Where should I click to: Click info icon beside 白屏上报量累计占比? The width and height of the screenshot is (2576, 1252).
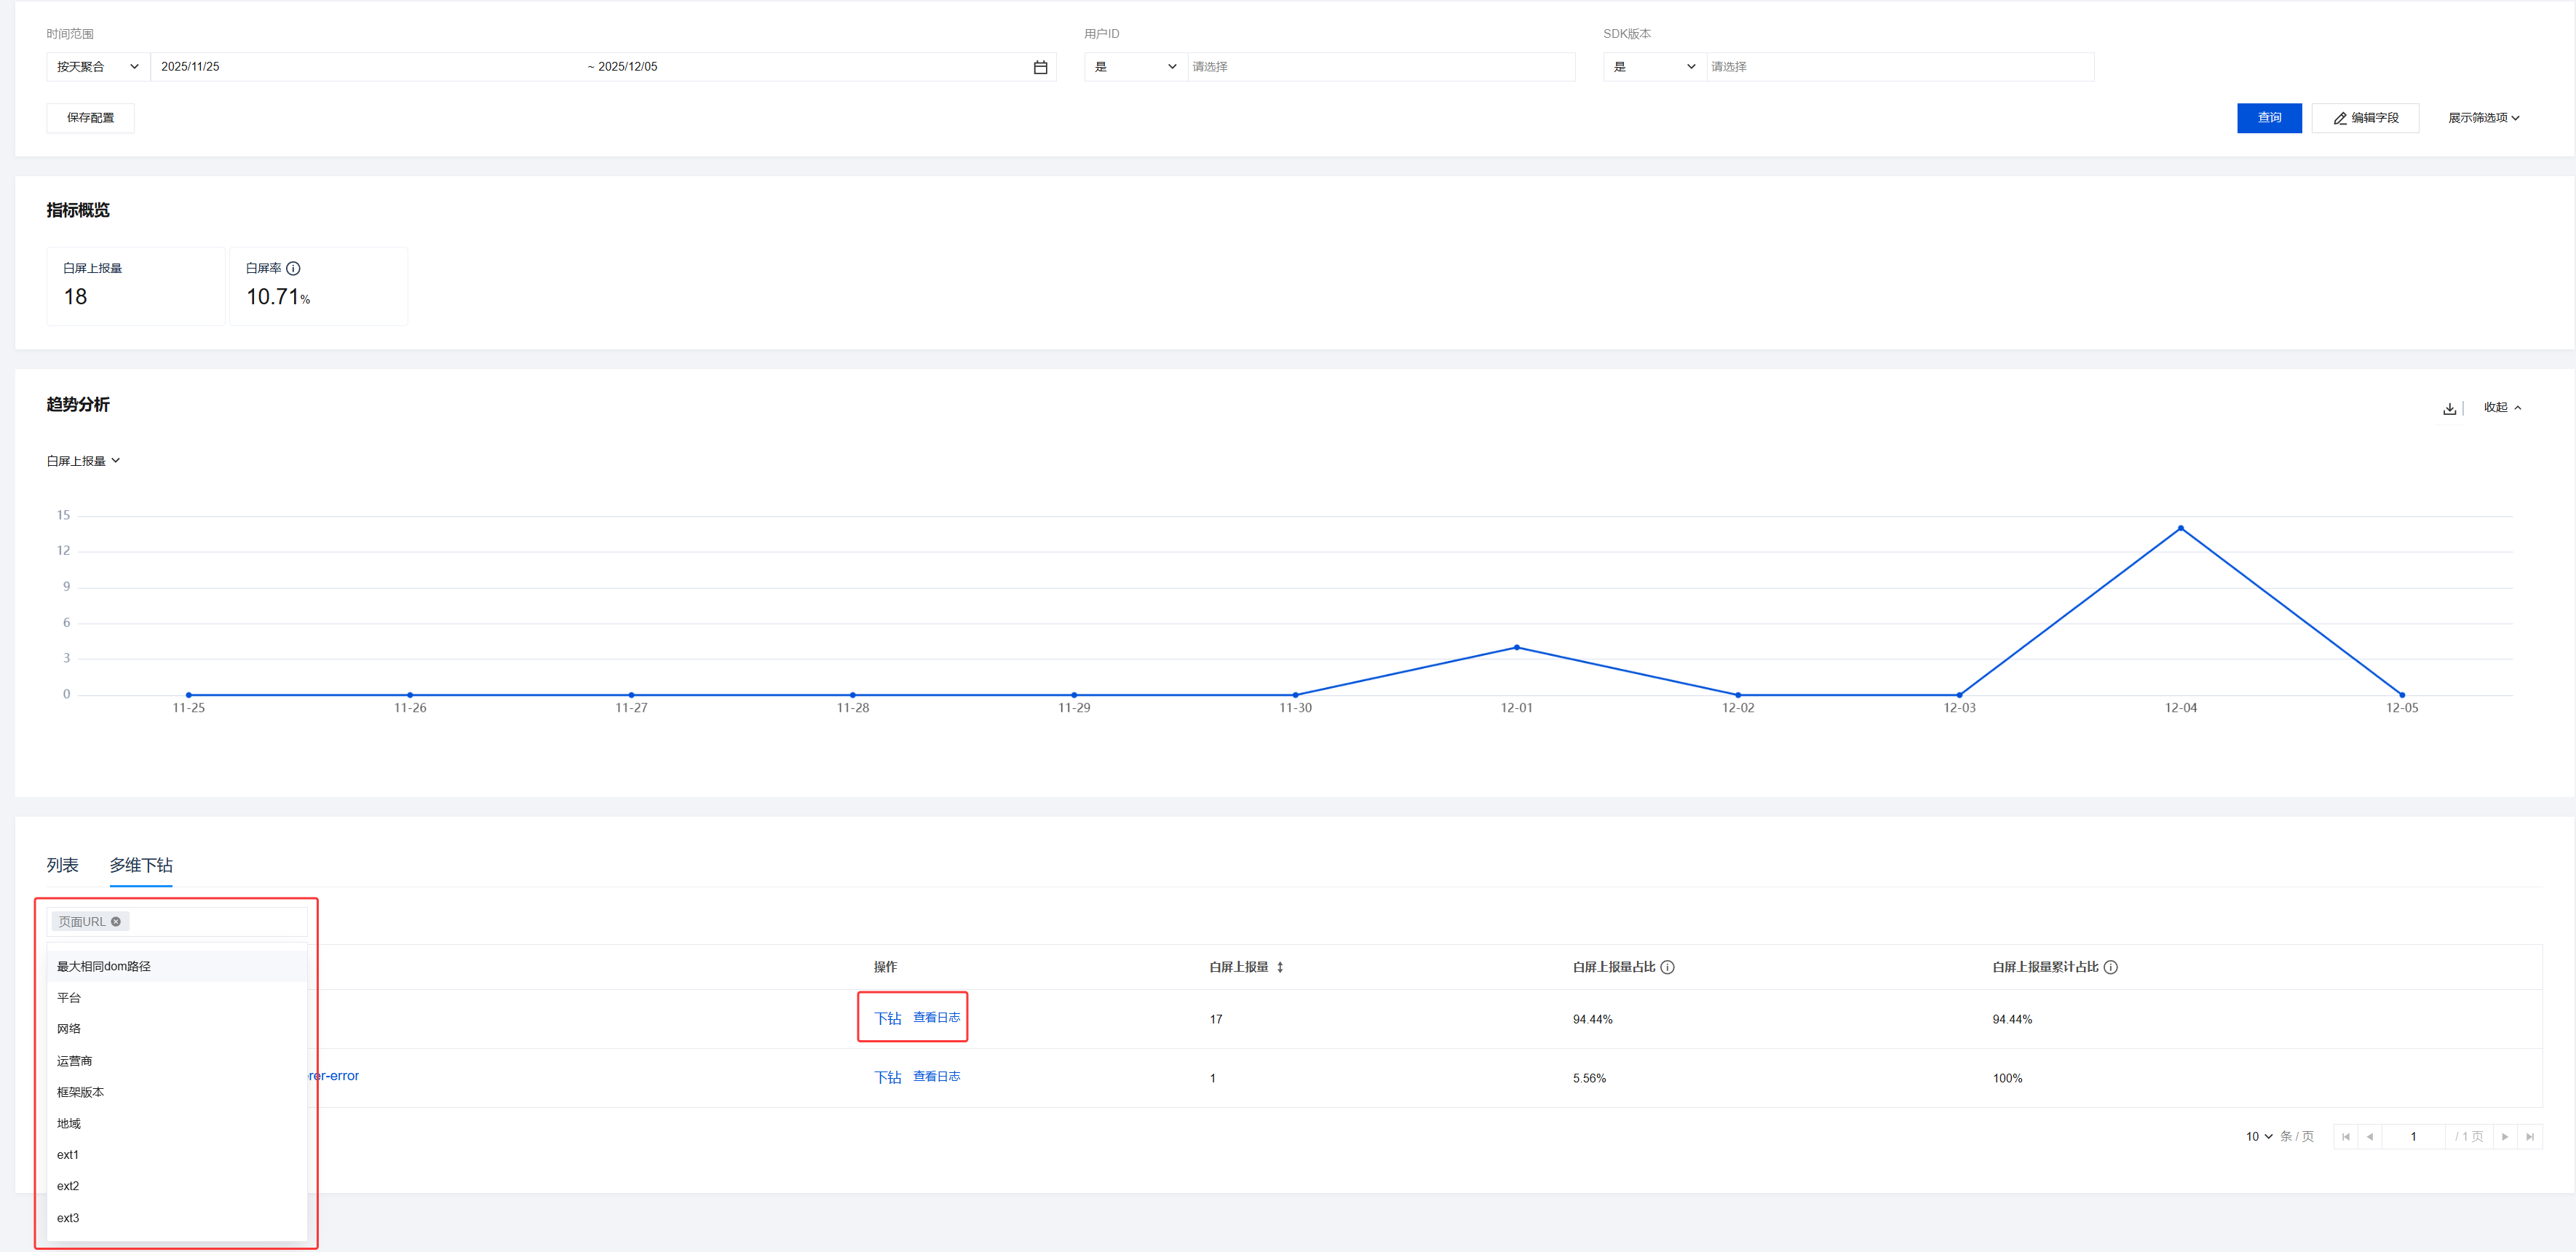2110,967
